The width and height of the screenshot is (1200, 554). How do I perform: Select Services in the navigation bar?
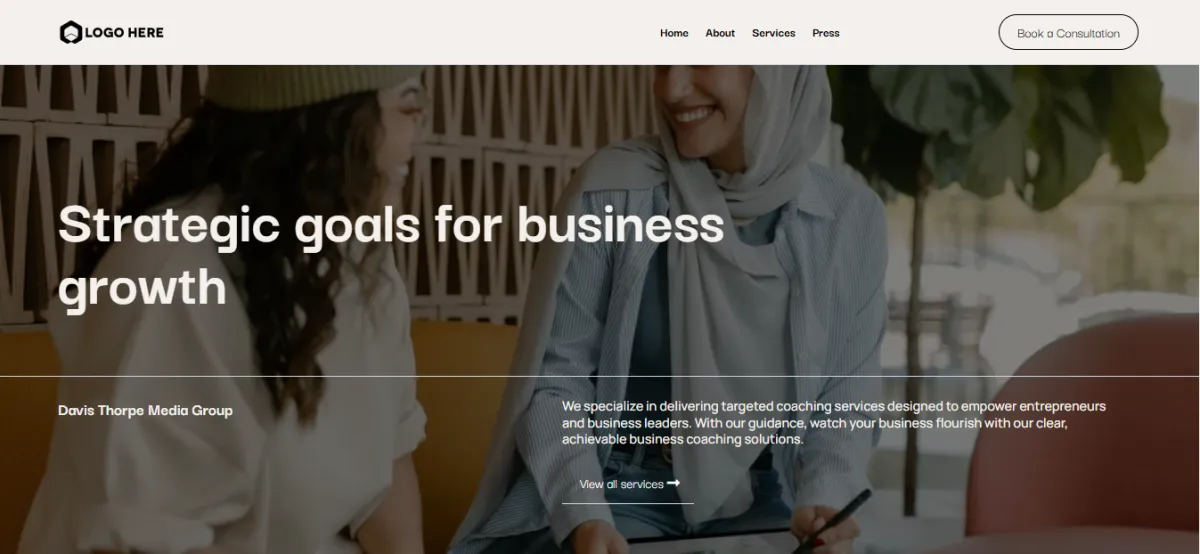tap(774, 33)
